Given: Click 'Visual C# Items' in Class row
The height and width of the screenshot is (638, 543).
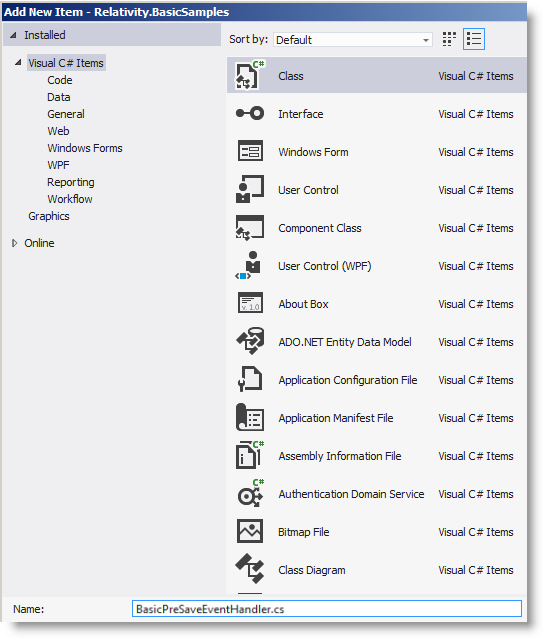Looking at the screenshot, I should (475, 76).
